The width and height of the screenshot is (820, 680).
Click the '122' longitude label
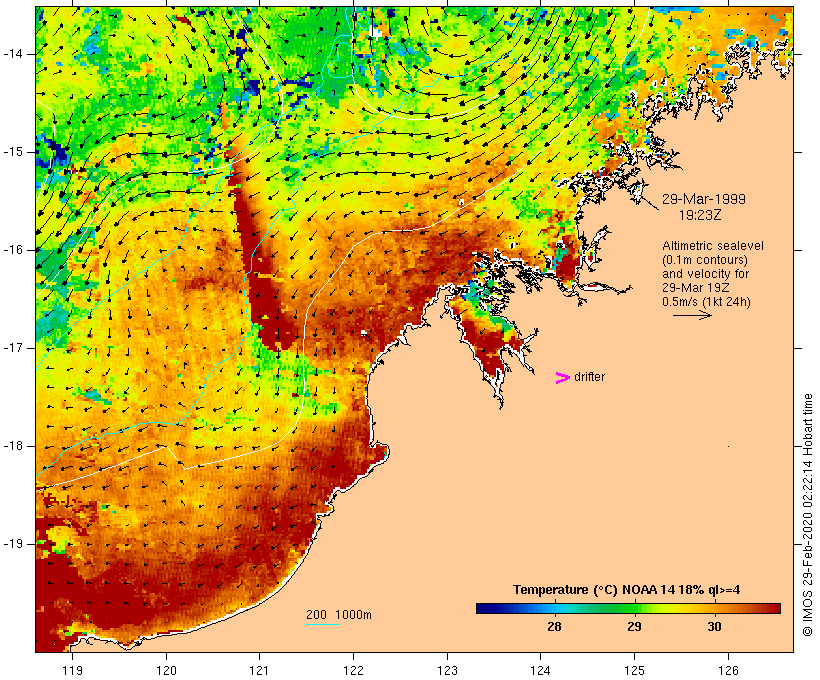pos(354,670)
